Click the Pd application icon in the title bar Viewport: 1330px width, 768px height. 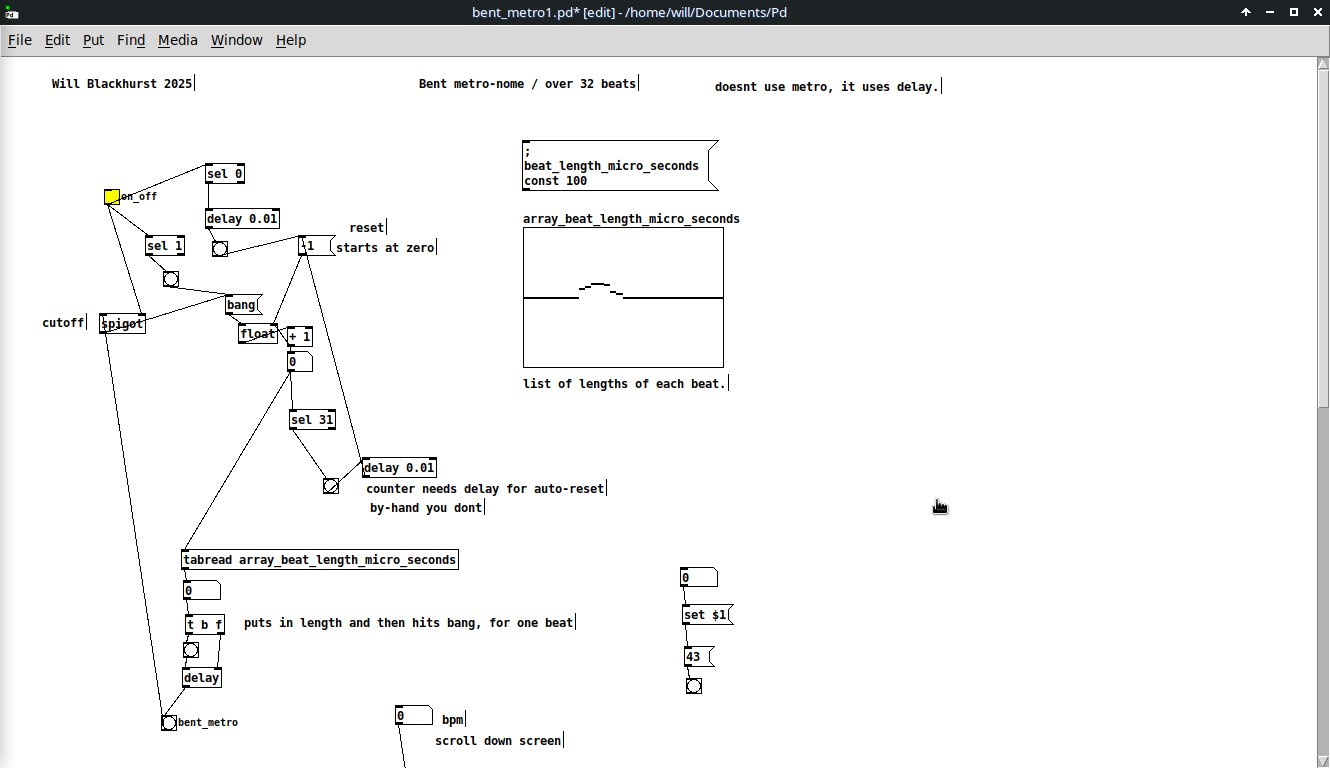click(11, 12)
